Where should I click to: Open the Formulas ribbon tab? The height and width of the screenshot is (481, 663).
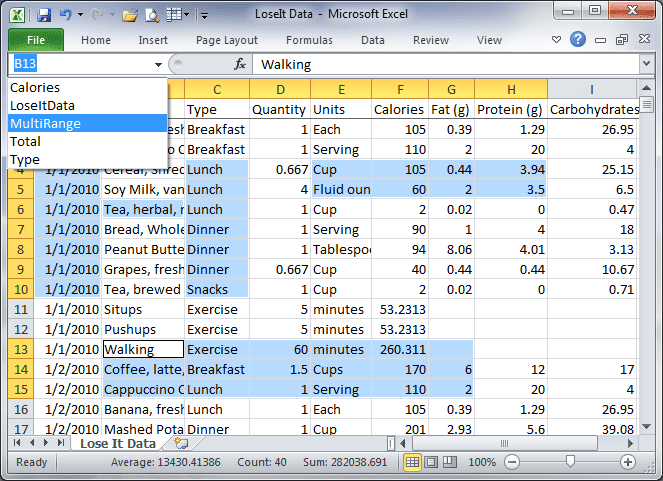[x=309, y=40]
